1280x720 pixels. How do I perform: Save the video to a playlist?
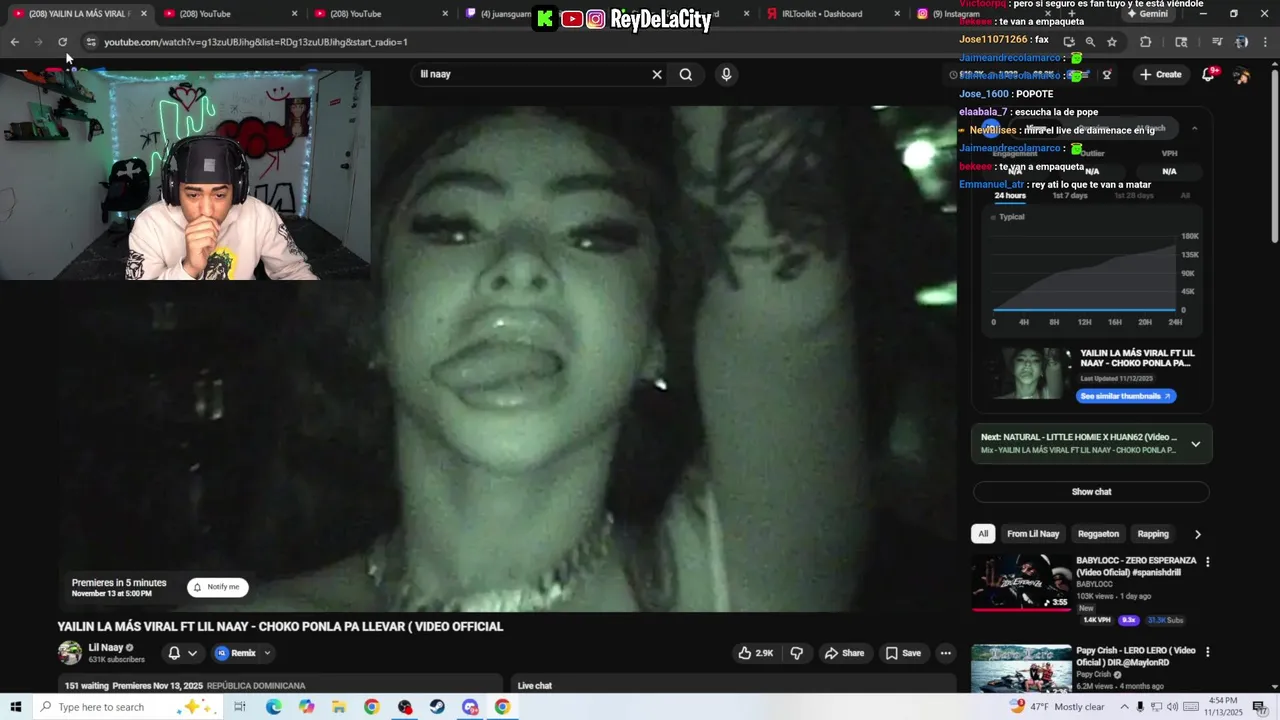903,653
